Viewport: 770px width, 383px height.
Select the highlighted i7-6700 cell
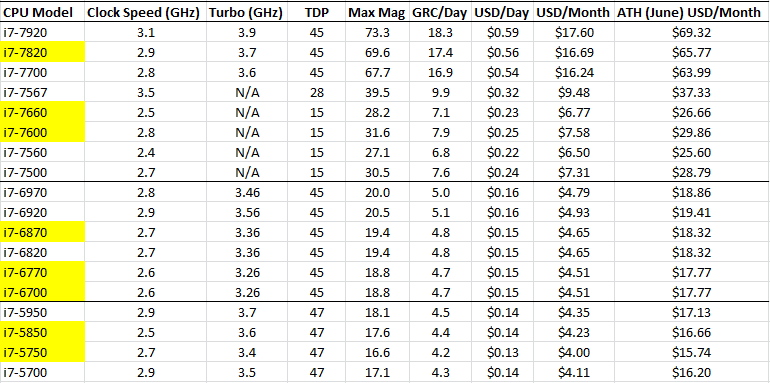43,292
